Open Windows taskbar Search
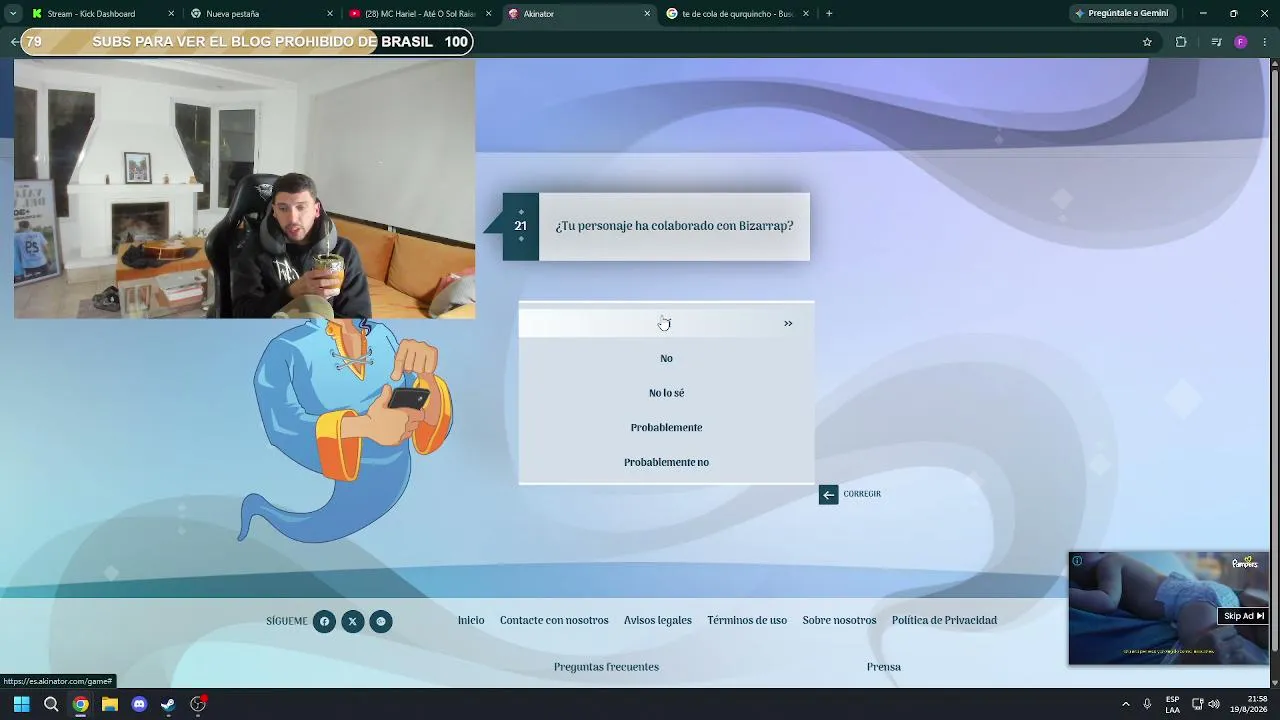Viewport: 1280px width, 720px height. [51, 704]
